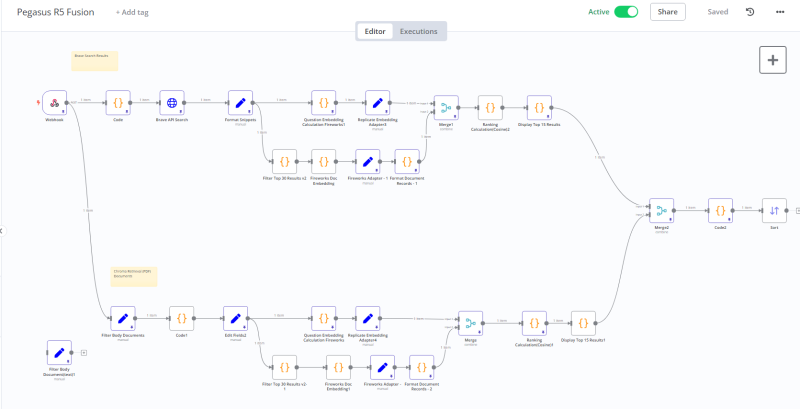Select the Sort node icon
Viewport: 800px width, 409px height.
[774, 211]
